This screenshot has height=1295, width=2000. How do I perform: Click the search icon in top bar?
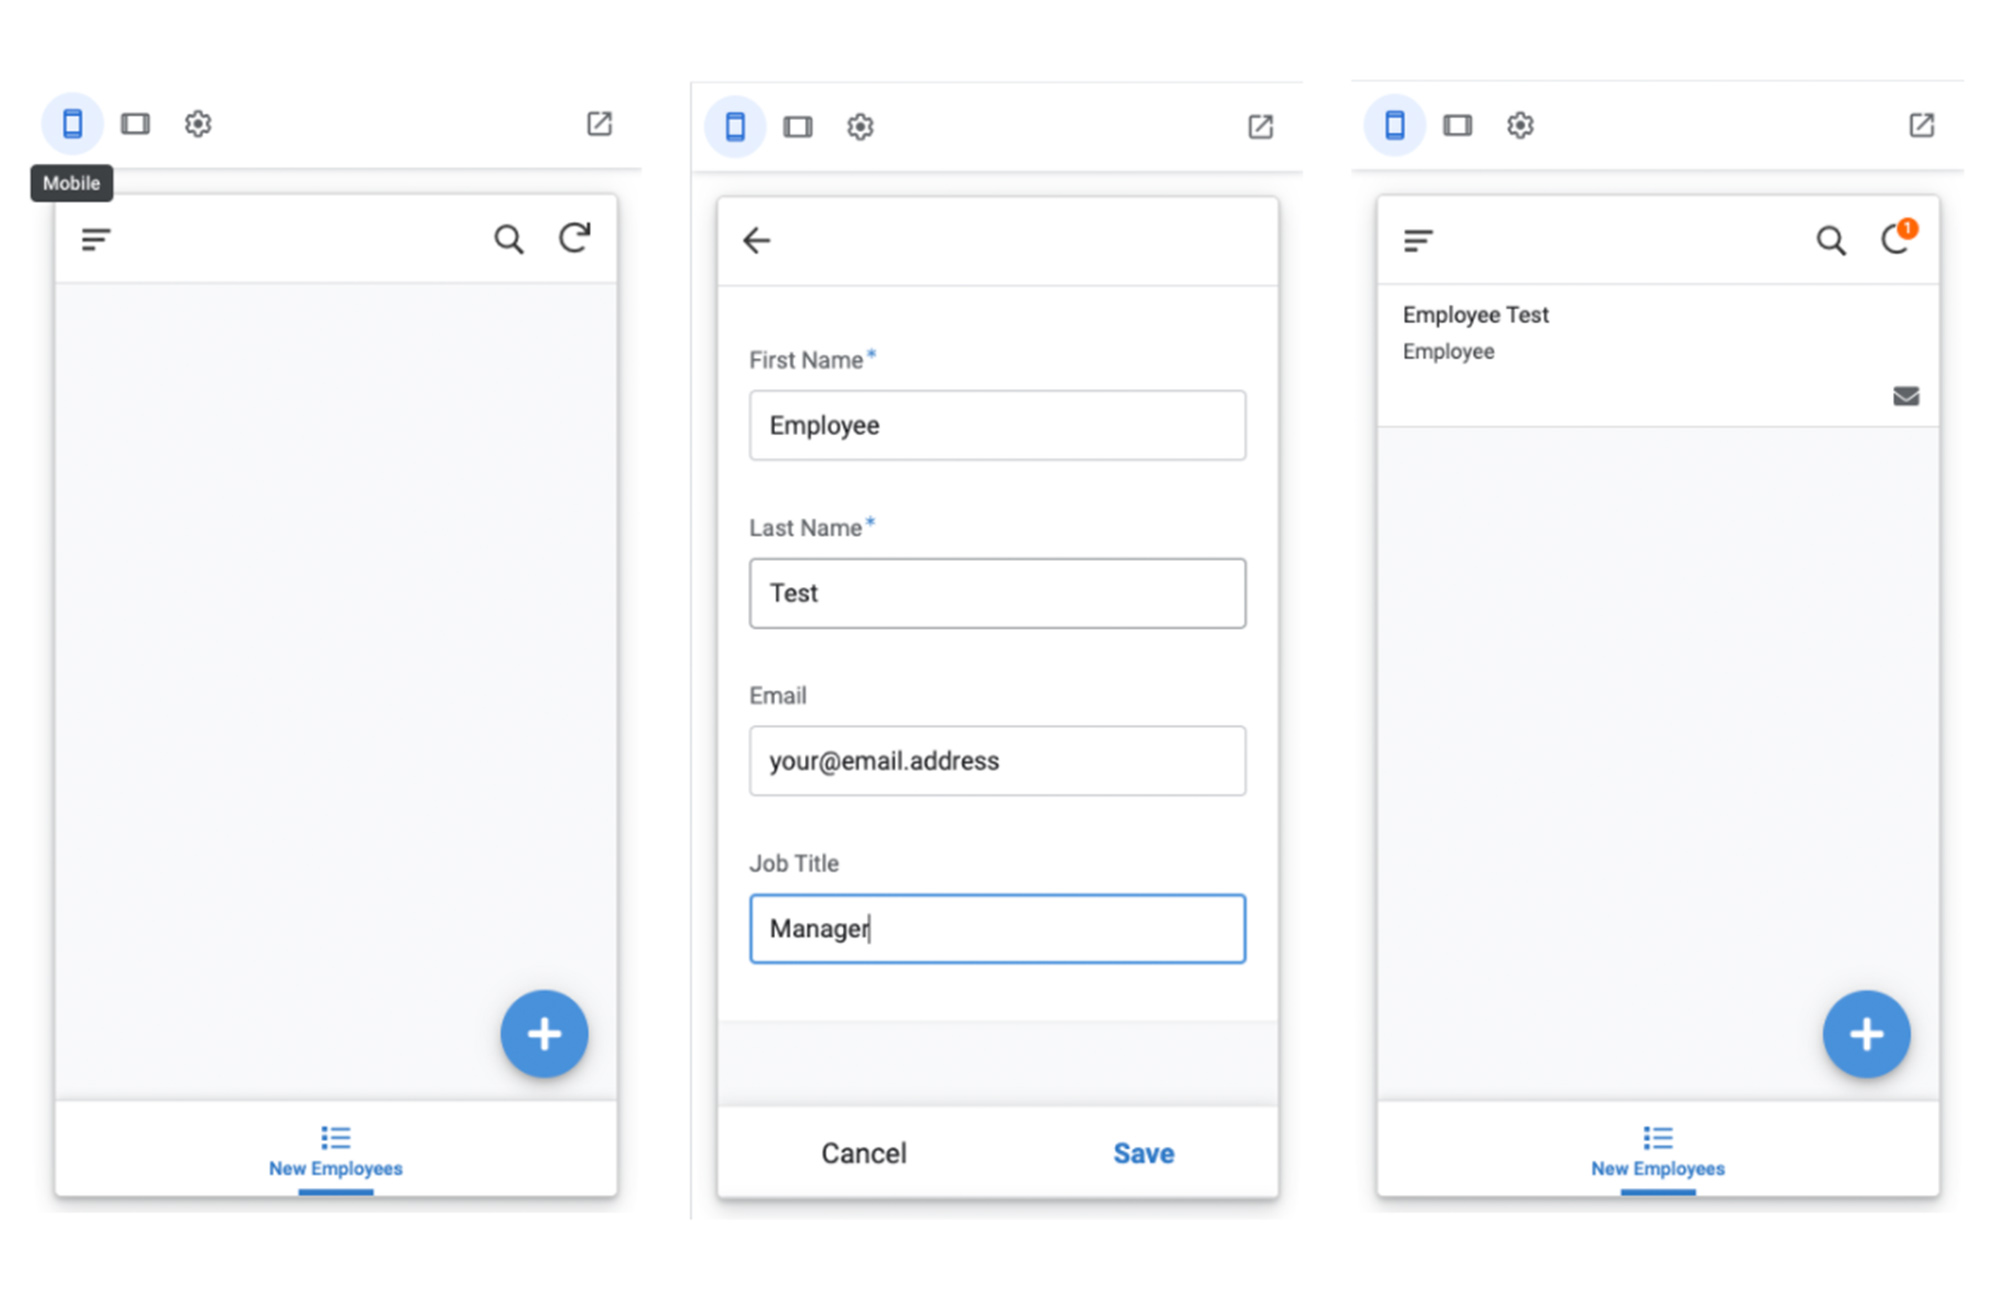click(509, 236)
